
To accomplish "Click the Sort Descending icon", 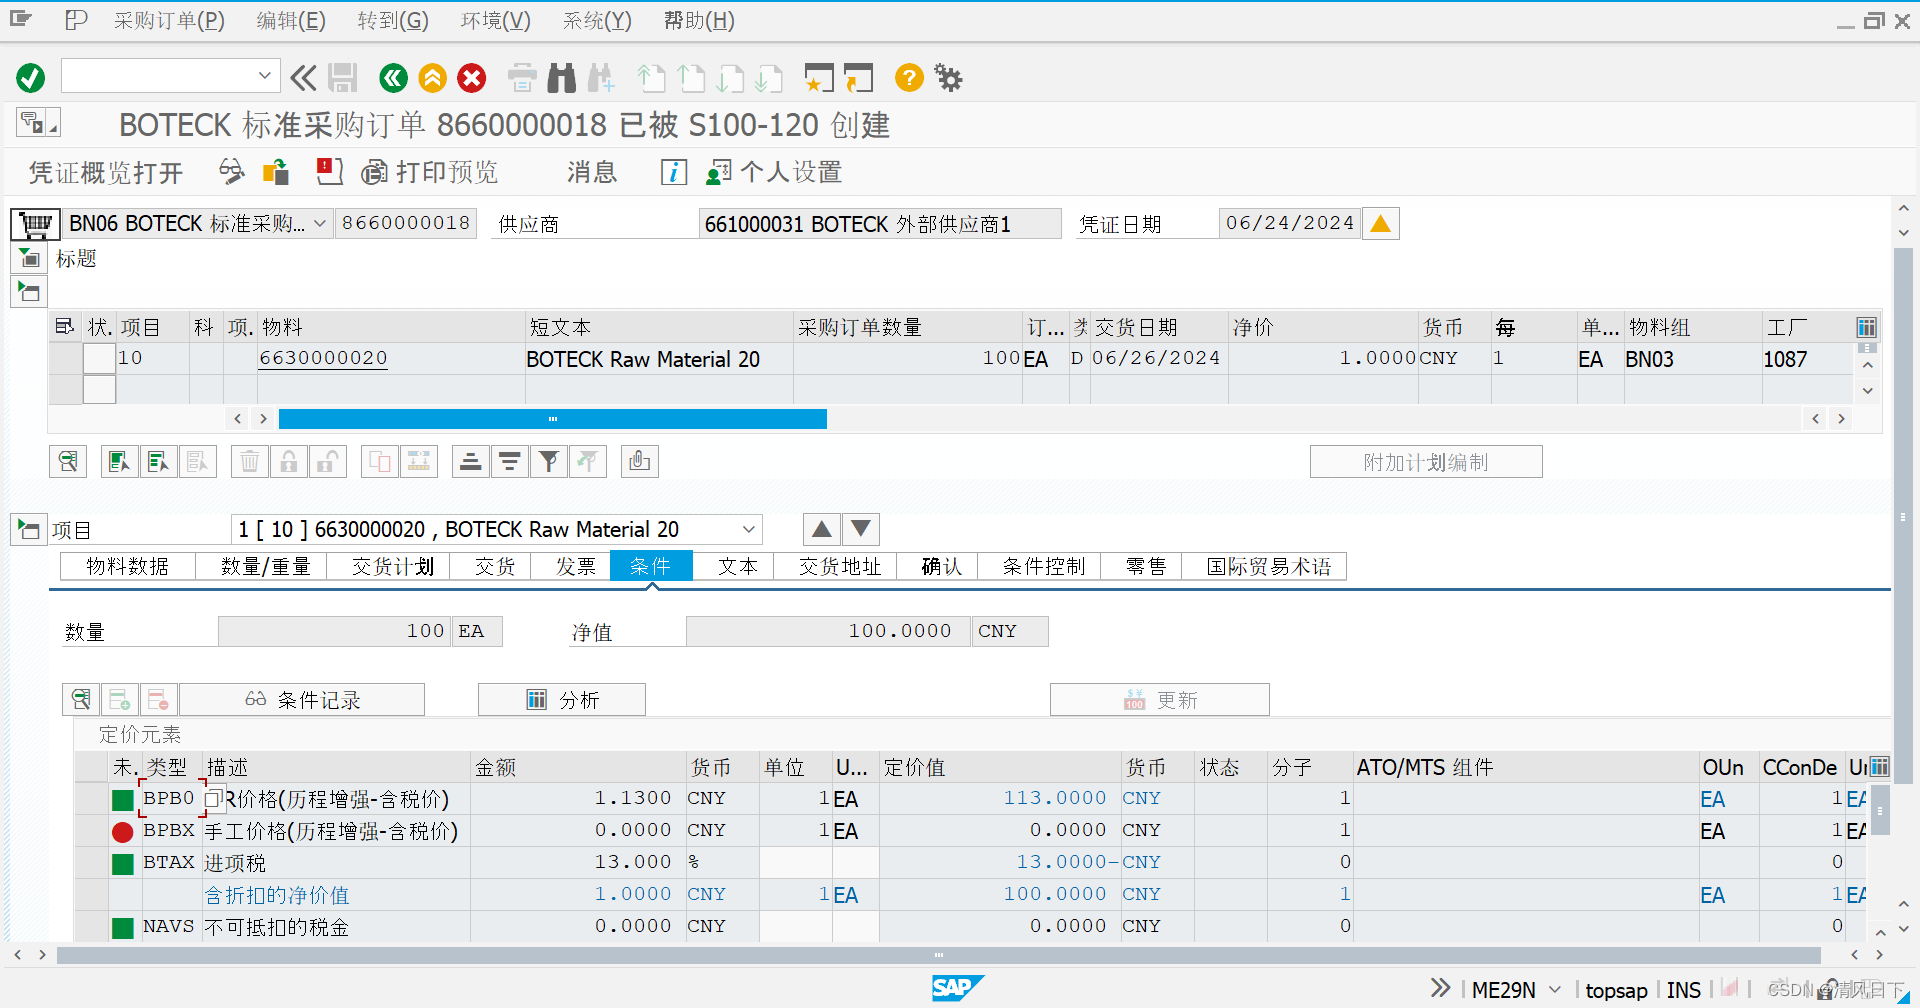I will tap(510, 461).
